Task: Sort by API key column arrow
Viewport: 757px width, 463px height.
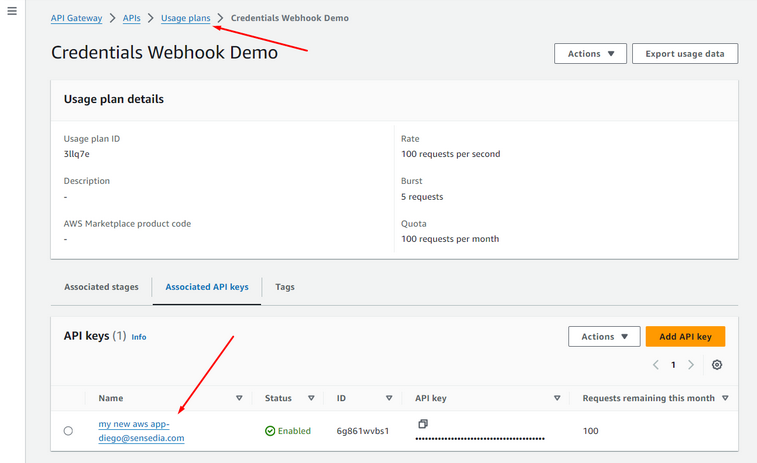Action: tap(557, 398)
